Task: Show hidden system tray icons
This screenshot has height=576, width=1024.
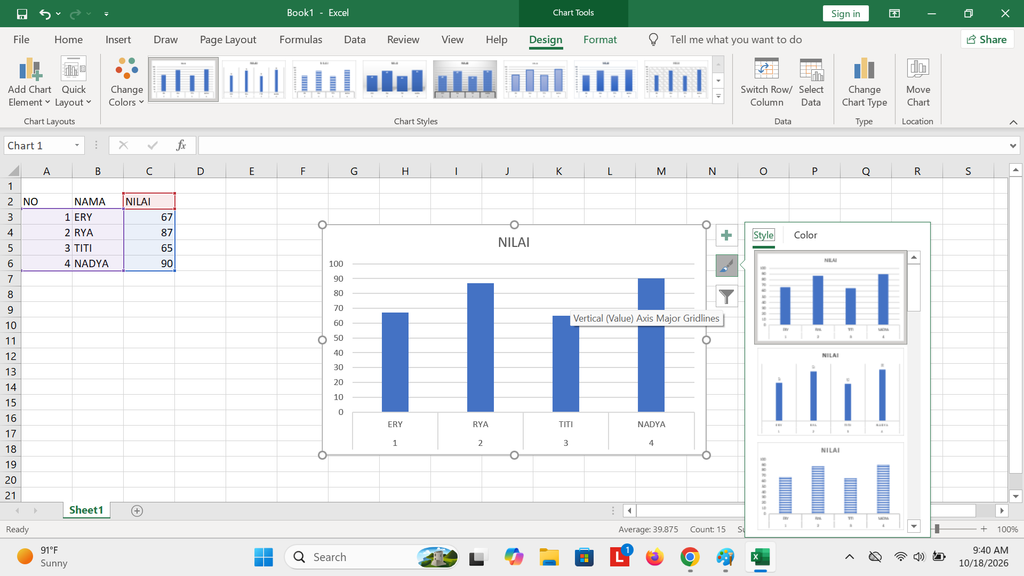Action: 849,557
